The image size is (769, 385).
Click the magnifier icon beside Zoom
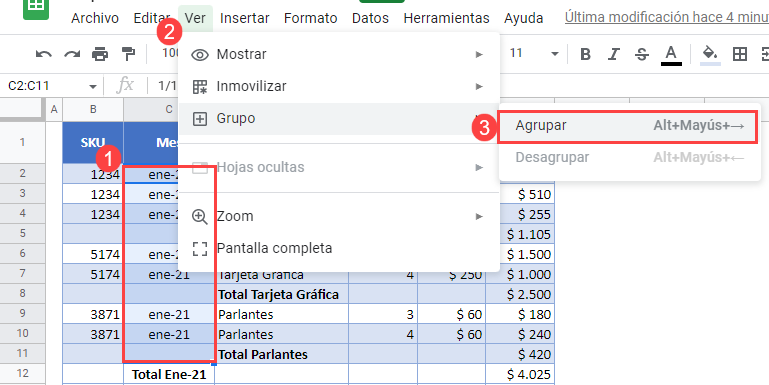click(x=200, y=216)
